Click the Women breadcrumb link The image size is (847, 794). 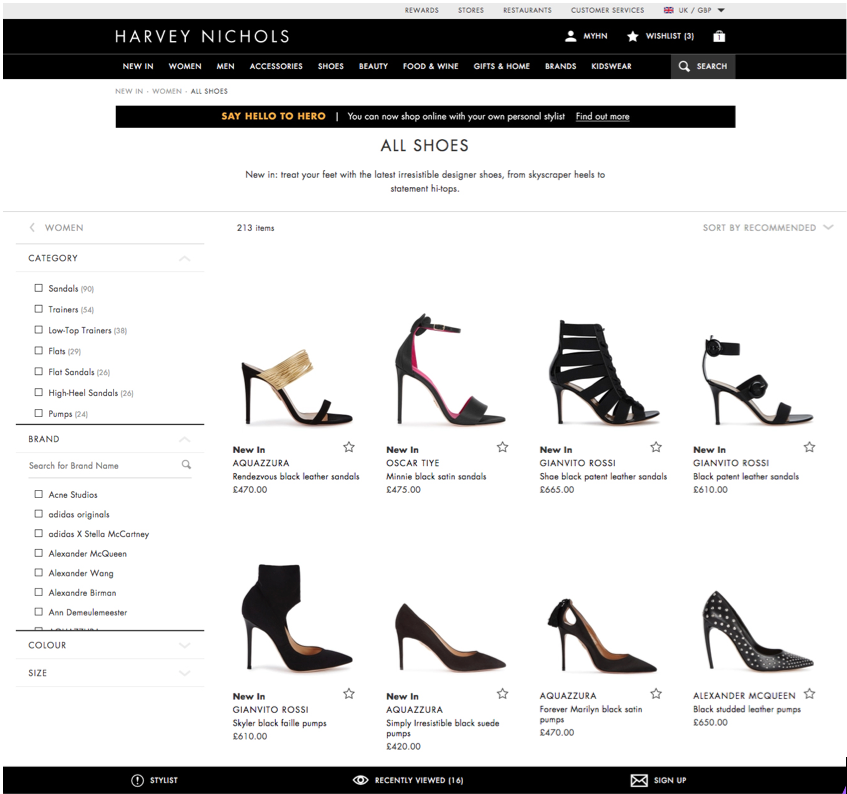tap(167, 91)
